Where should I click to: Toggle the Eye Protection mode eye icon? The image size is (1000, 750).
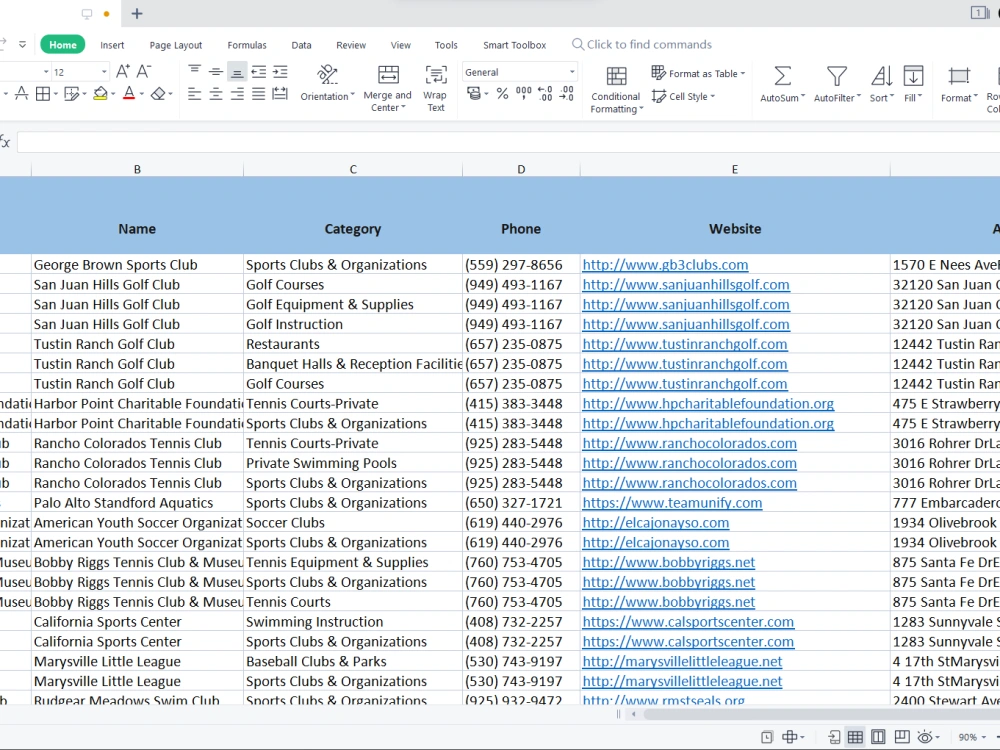[924, 737]
